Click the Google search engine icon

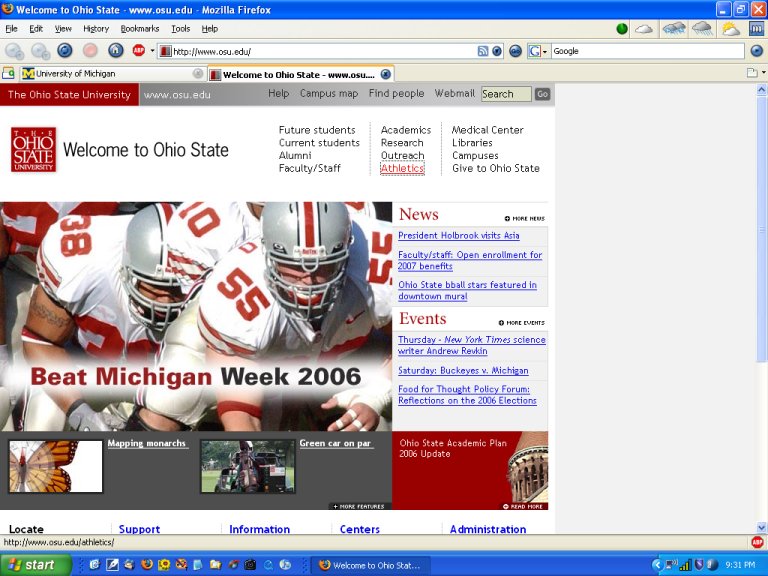[x=535, y=51]
